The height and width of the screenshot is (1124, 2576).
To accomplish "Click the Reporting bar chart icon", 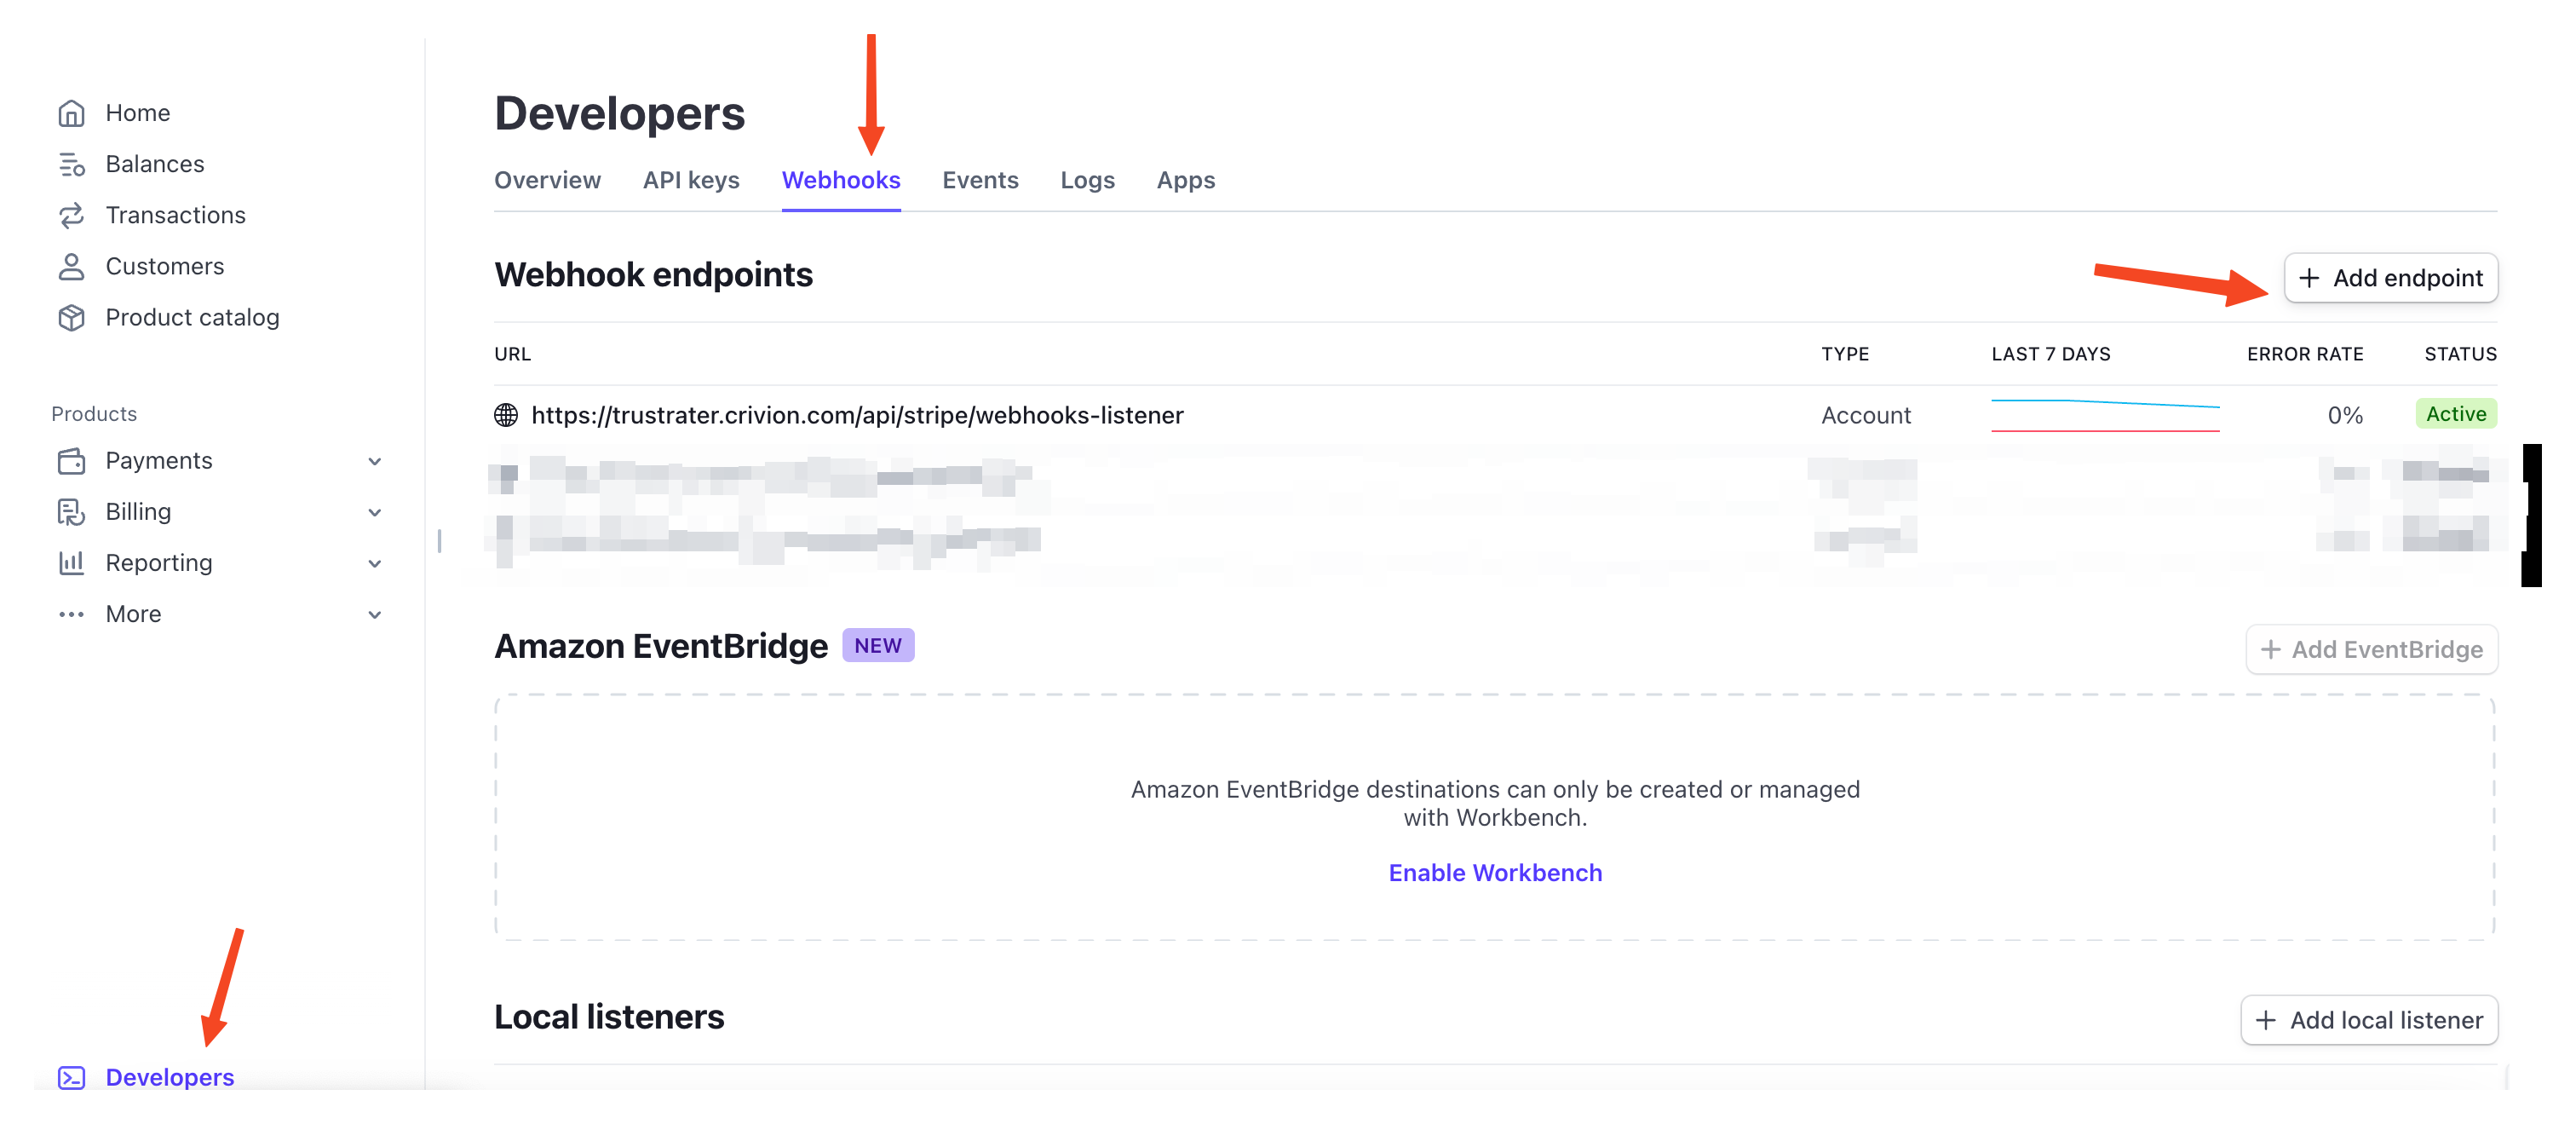I will click(71, 563).
